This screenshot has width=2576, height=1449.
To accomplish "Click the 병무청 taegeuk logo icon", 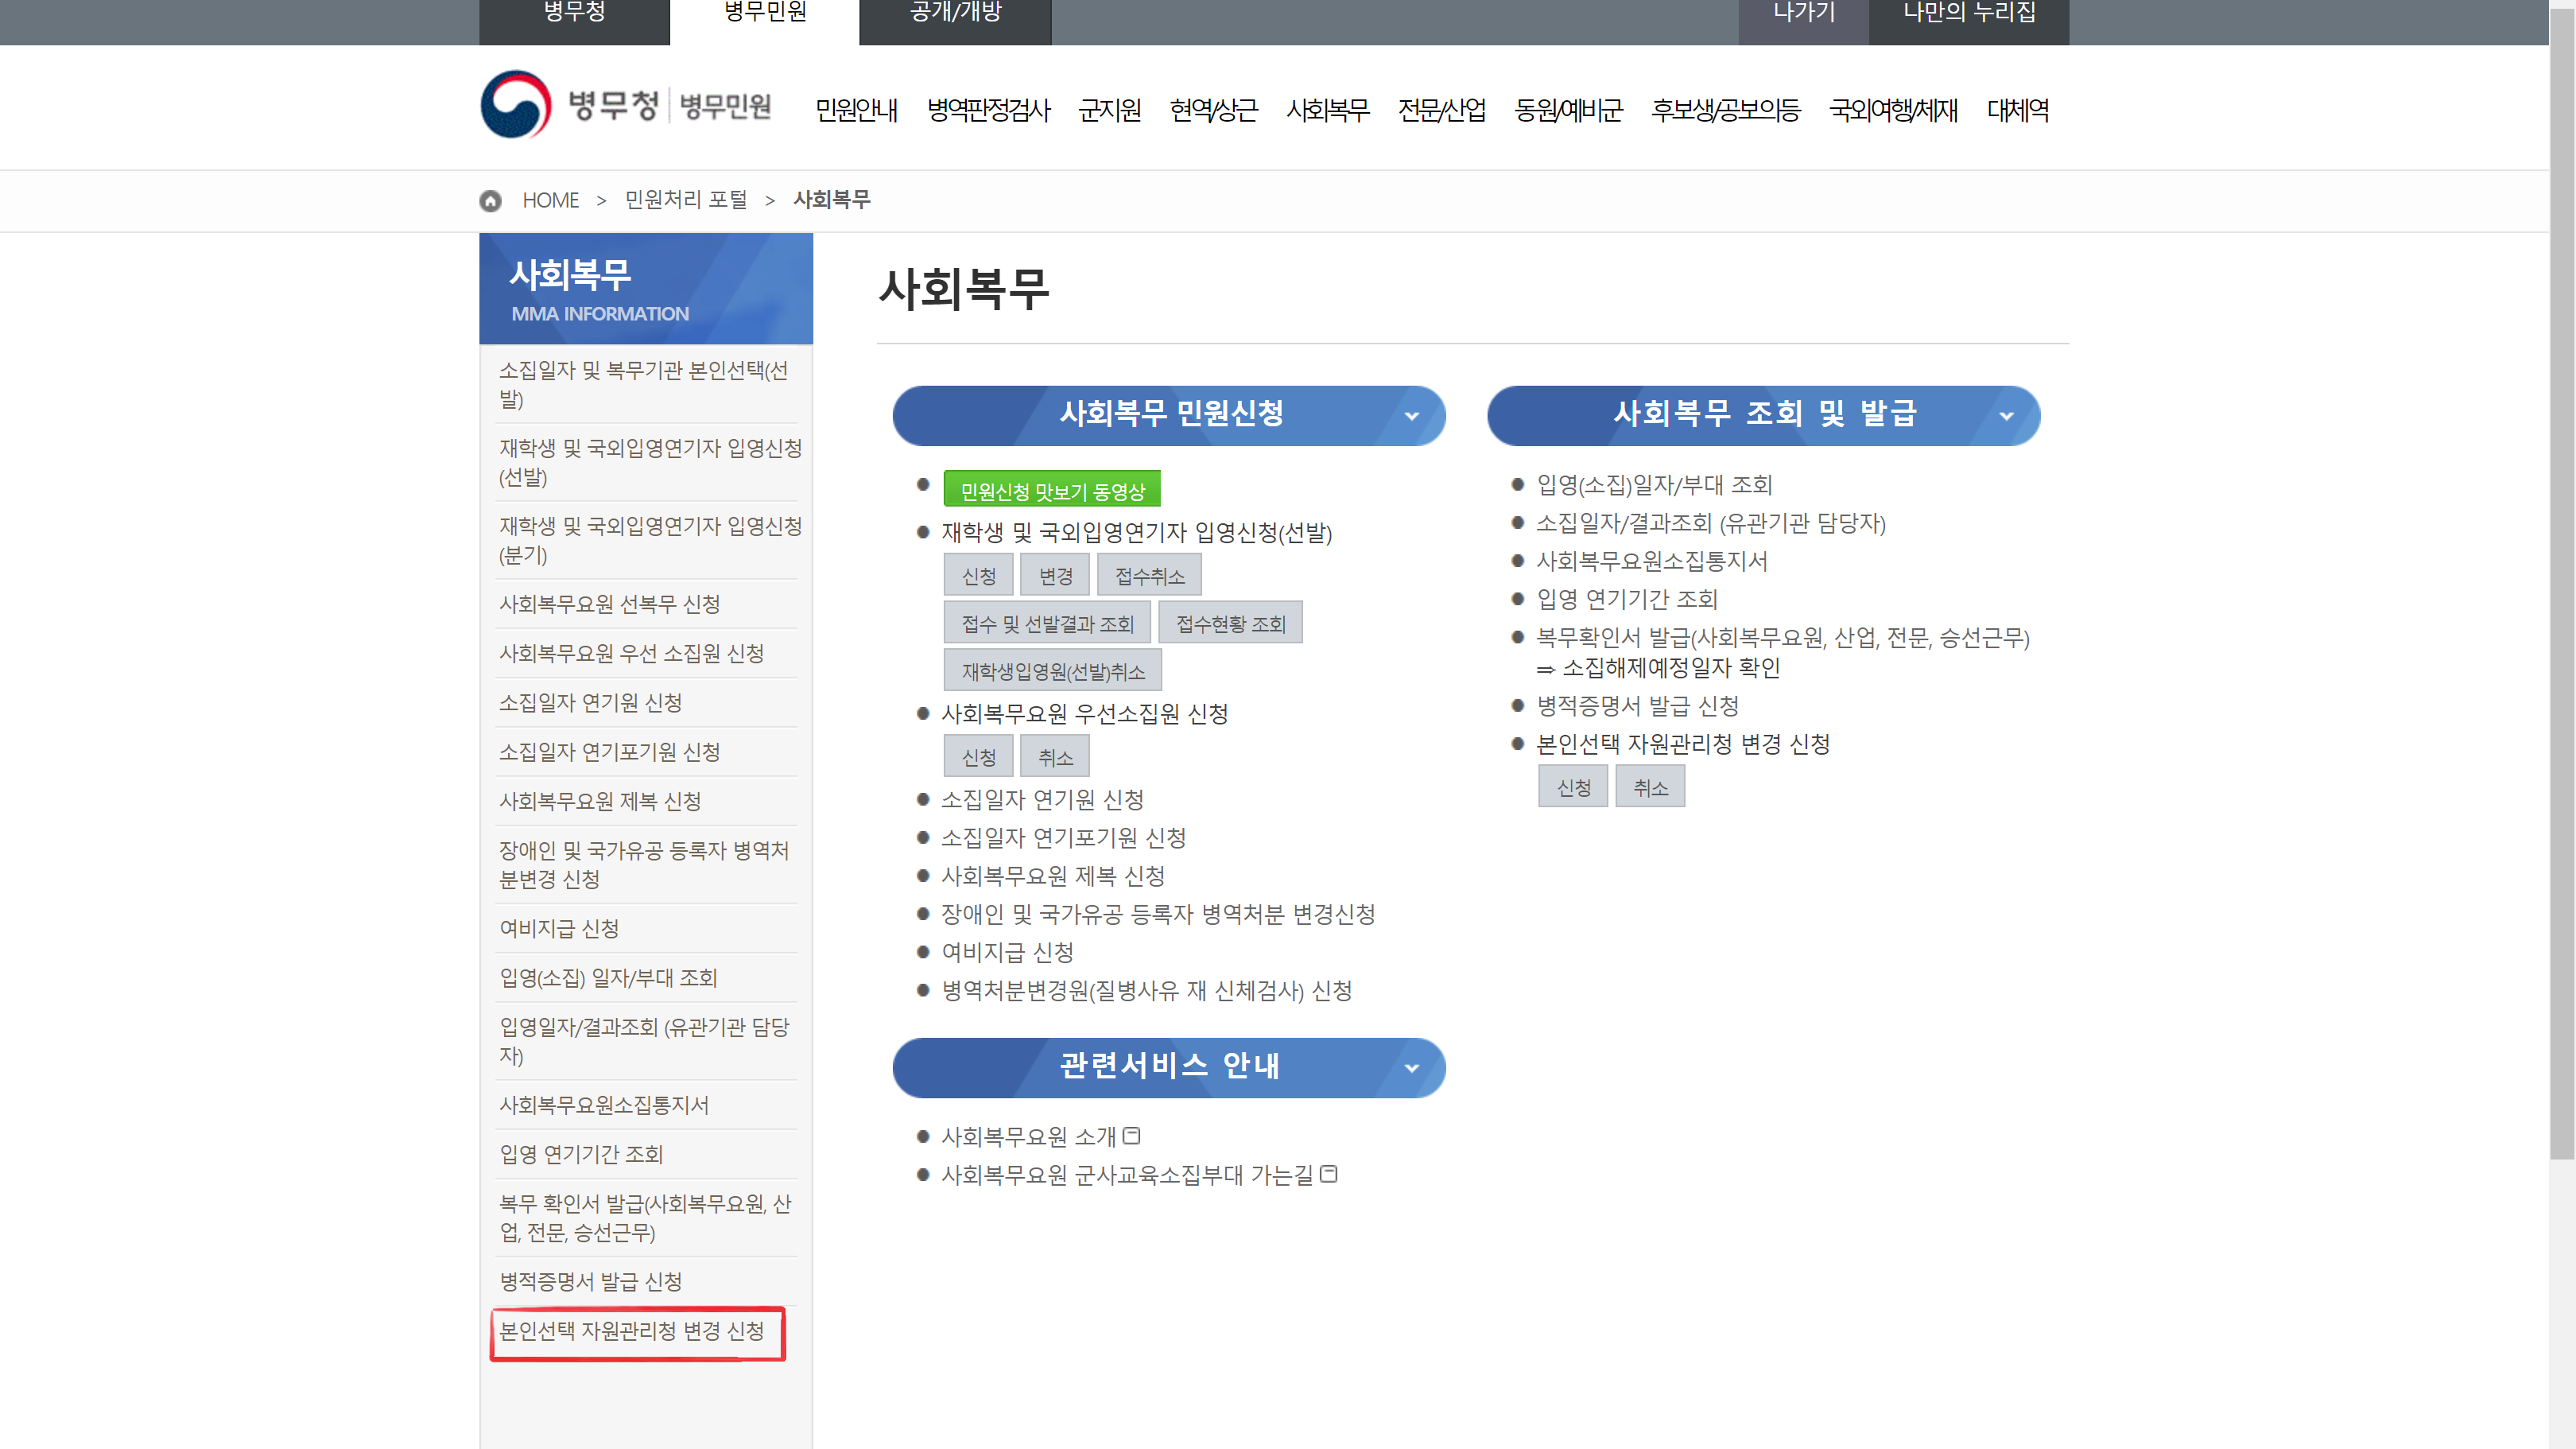I will tap(515, 105).
